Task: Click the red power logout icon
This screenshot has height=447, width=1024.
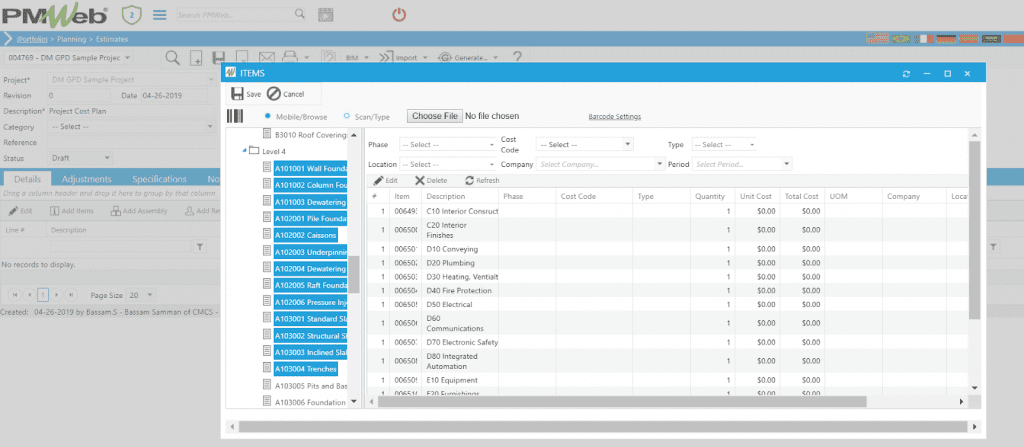Action: [x=399, y=15]
